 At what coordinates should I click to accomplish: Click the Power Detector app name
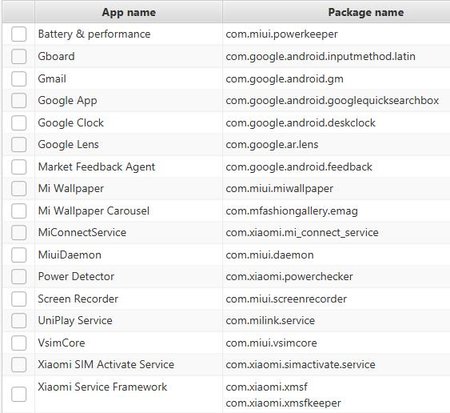tap(76, 276)
